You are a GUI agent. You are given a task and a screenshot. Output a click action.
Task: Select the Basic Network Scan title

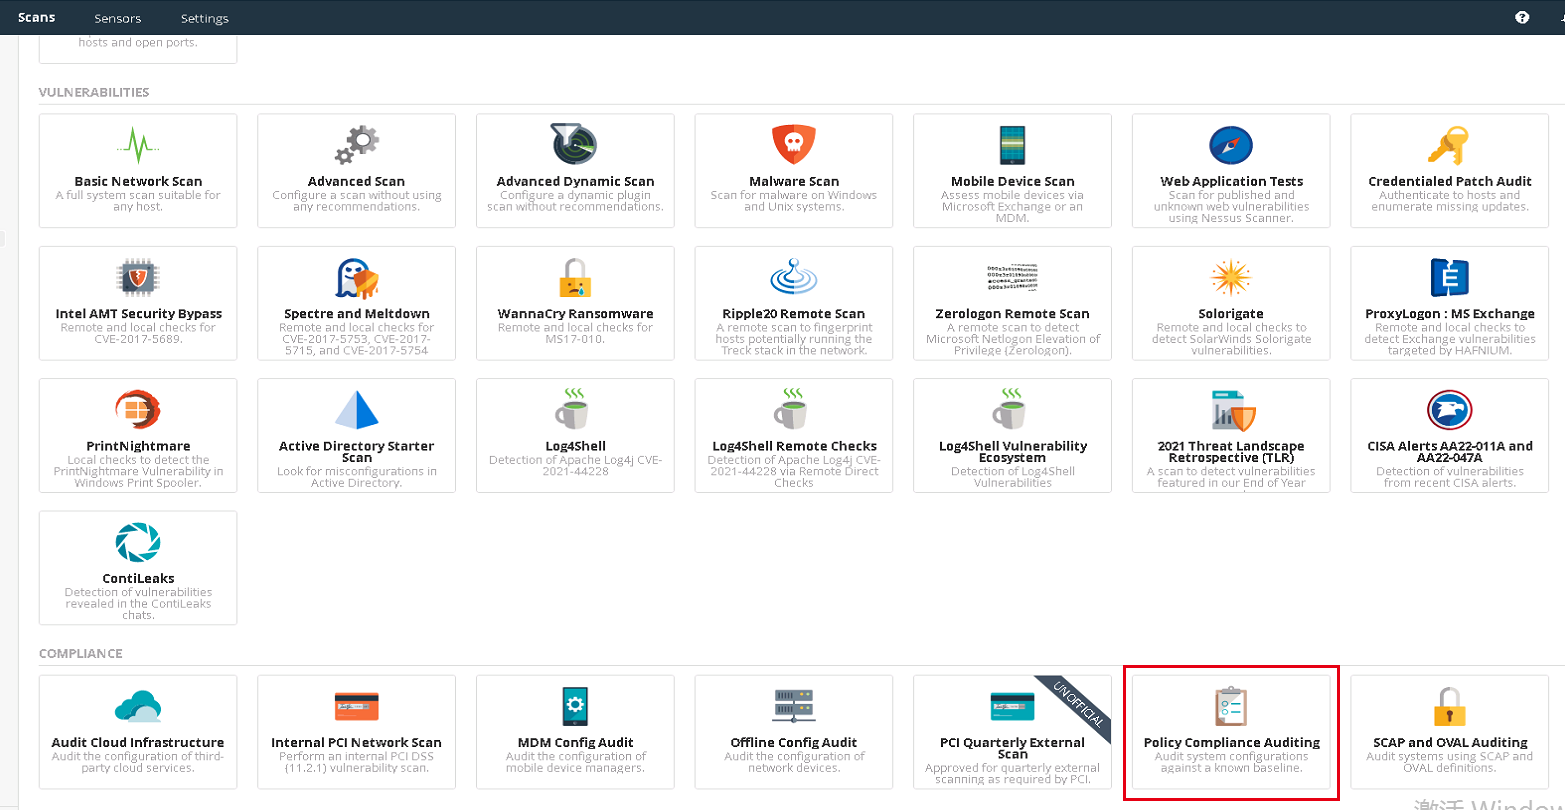click(138, 181)
